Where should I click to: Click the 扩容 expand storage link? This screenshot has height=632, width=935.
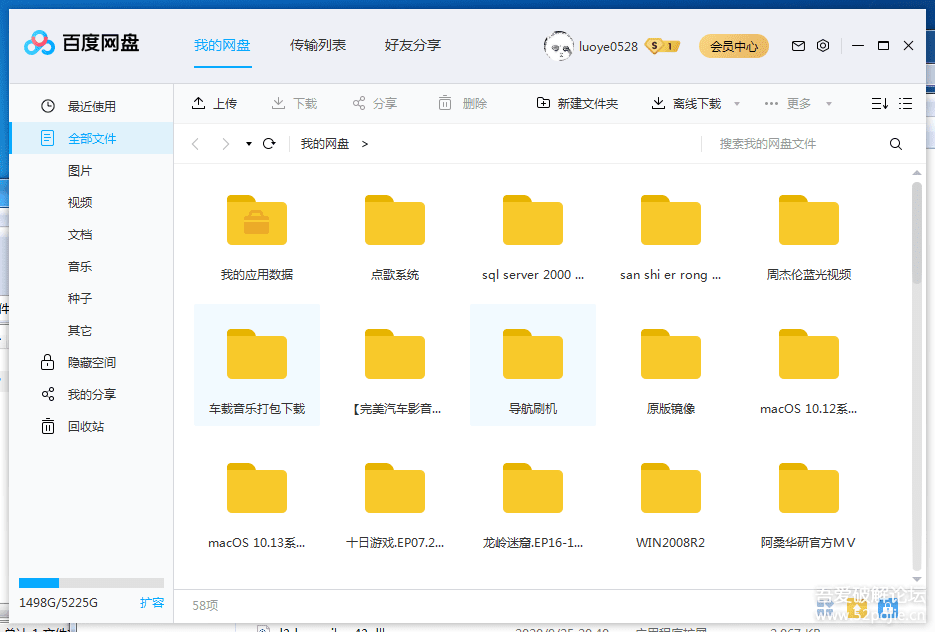tap(151, 602)
